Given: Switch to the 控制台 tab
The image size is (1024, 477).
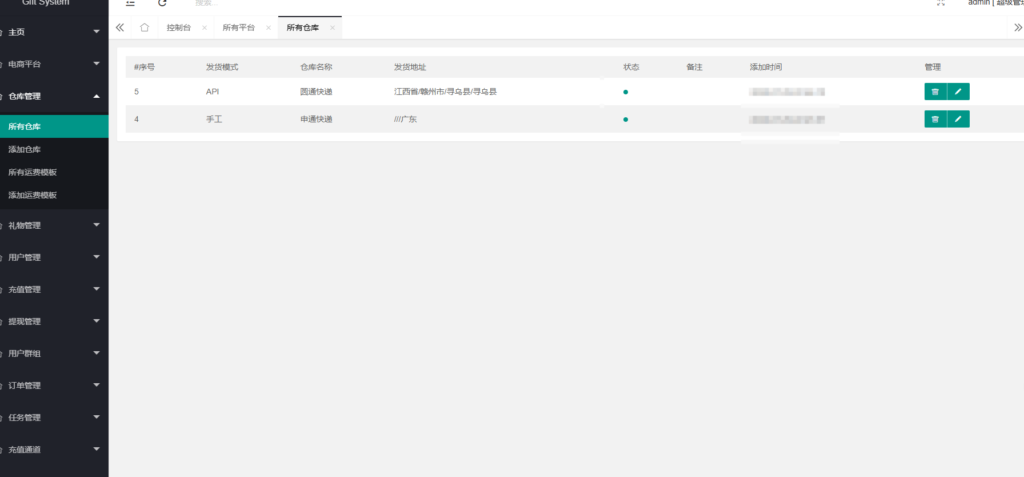Looking at the screenshot, I should pyautogui.click(x=178, y=28).
